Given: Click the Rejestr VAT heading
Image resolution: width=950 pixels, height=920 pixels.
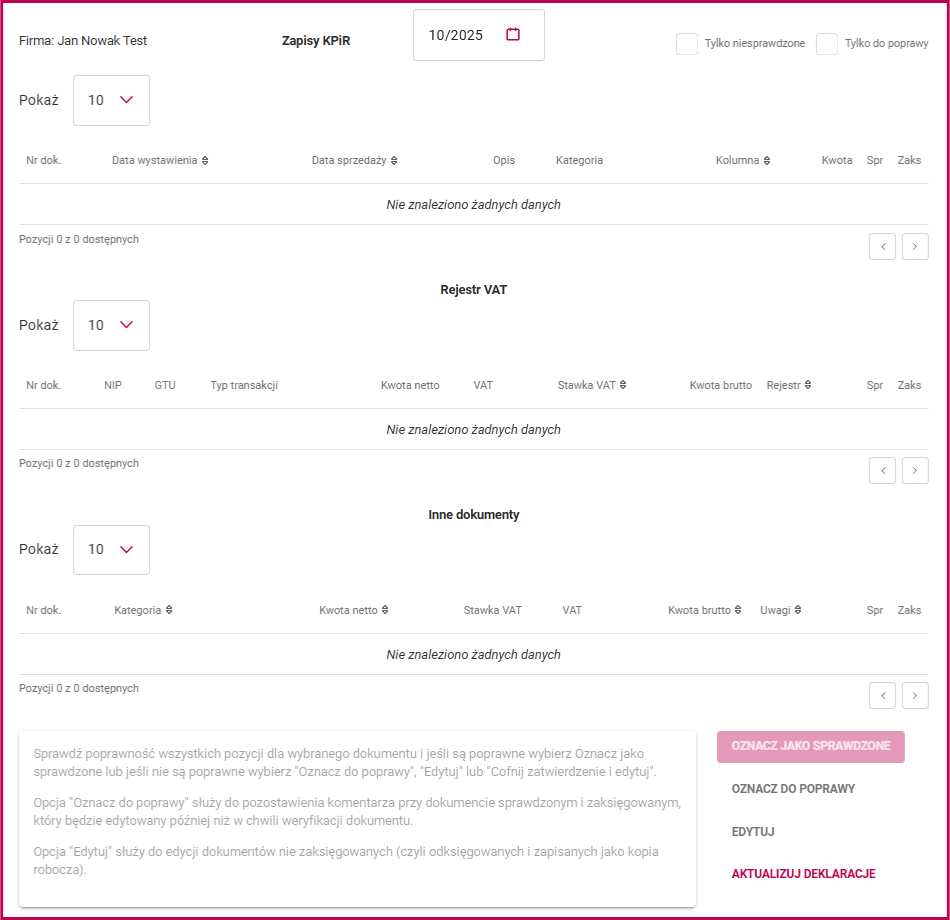Looking at the screenshot, I should coord(474,290).
